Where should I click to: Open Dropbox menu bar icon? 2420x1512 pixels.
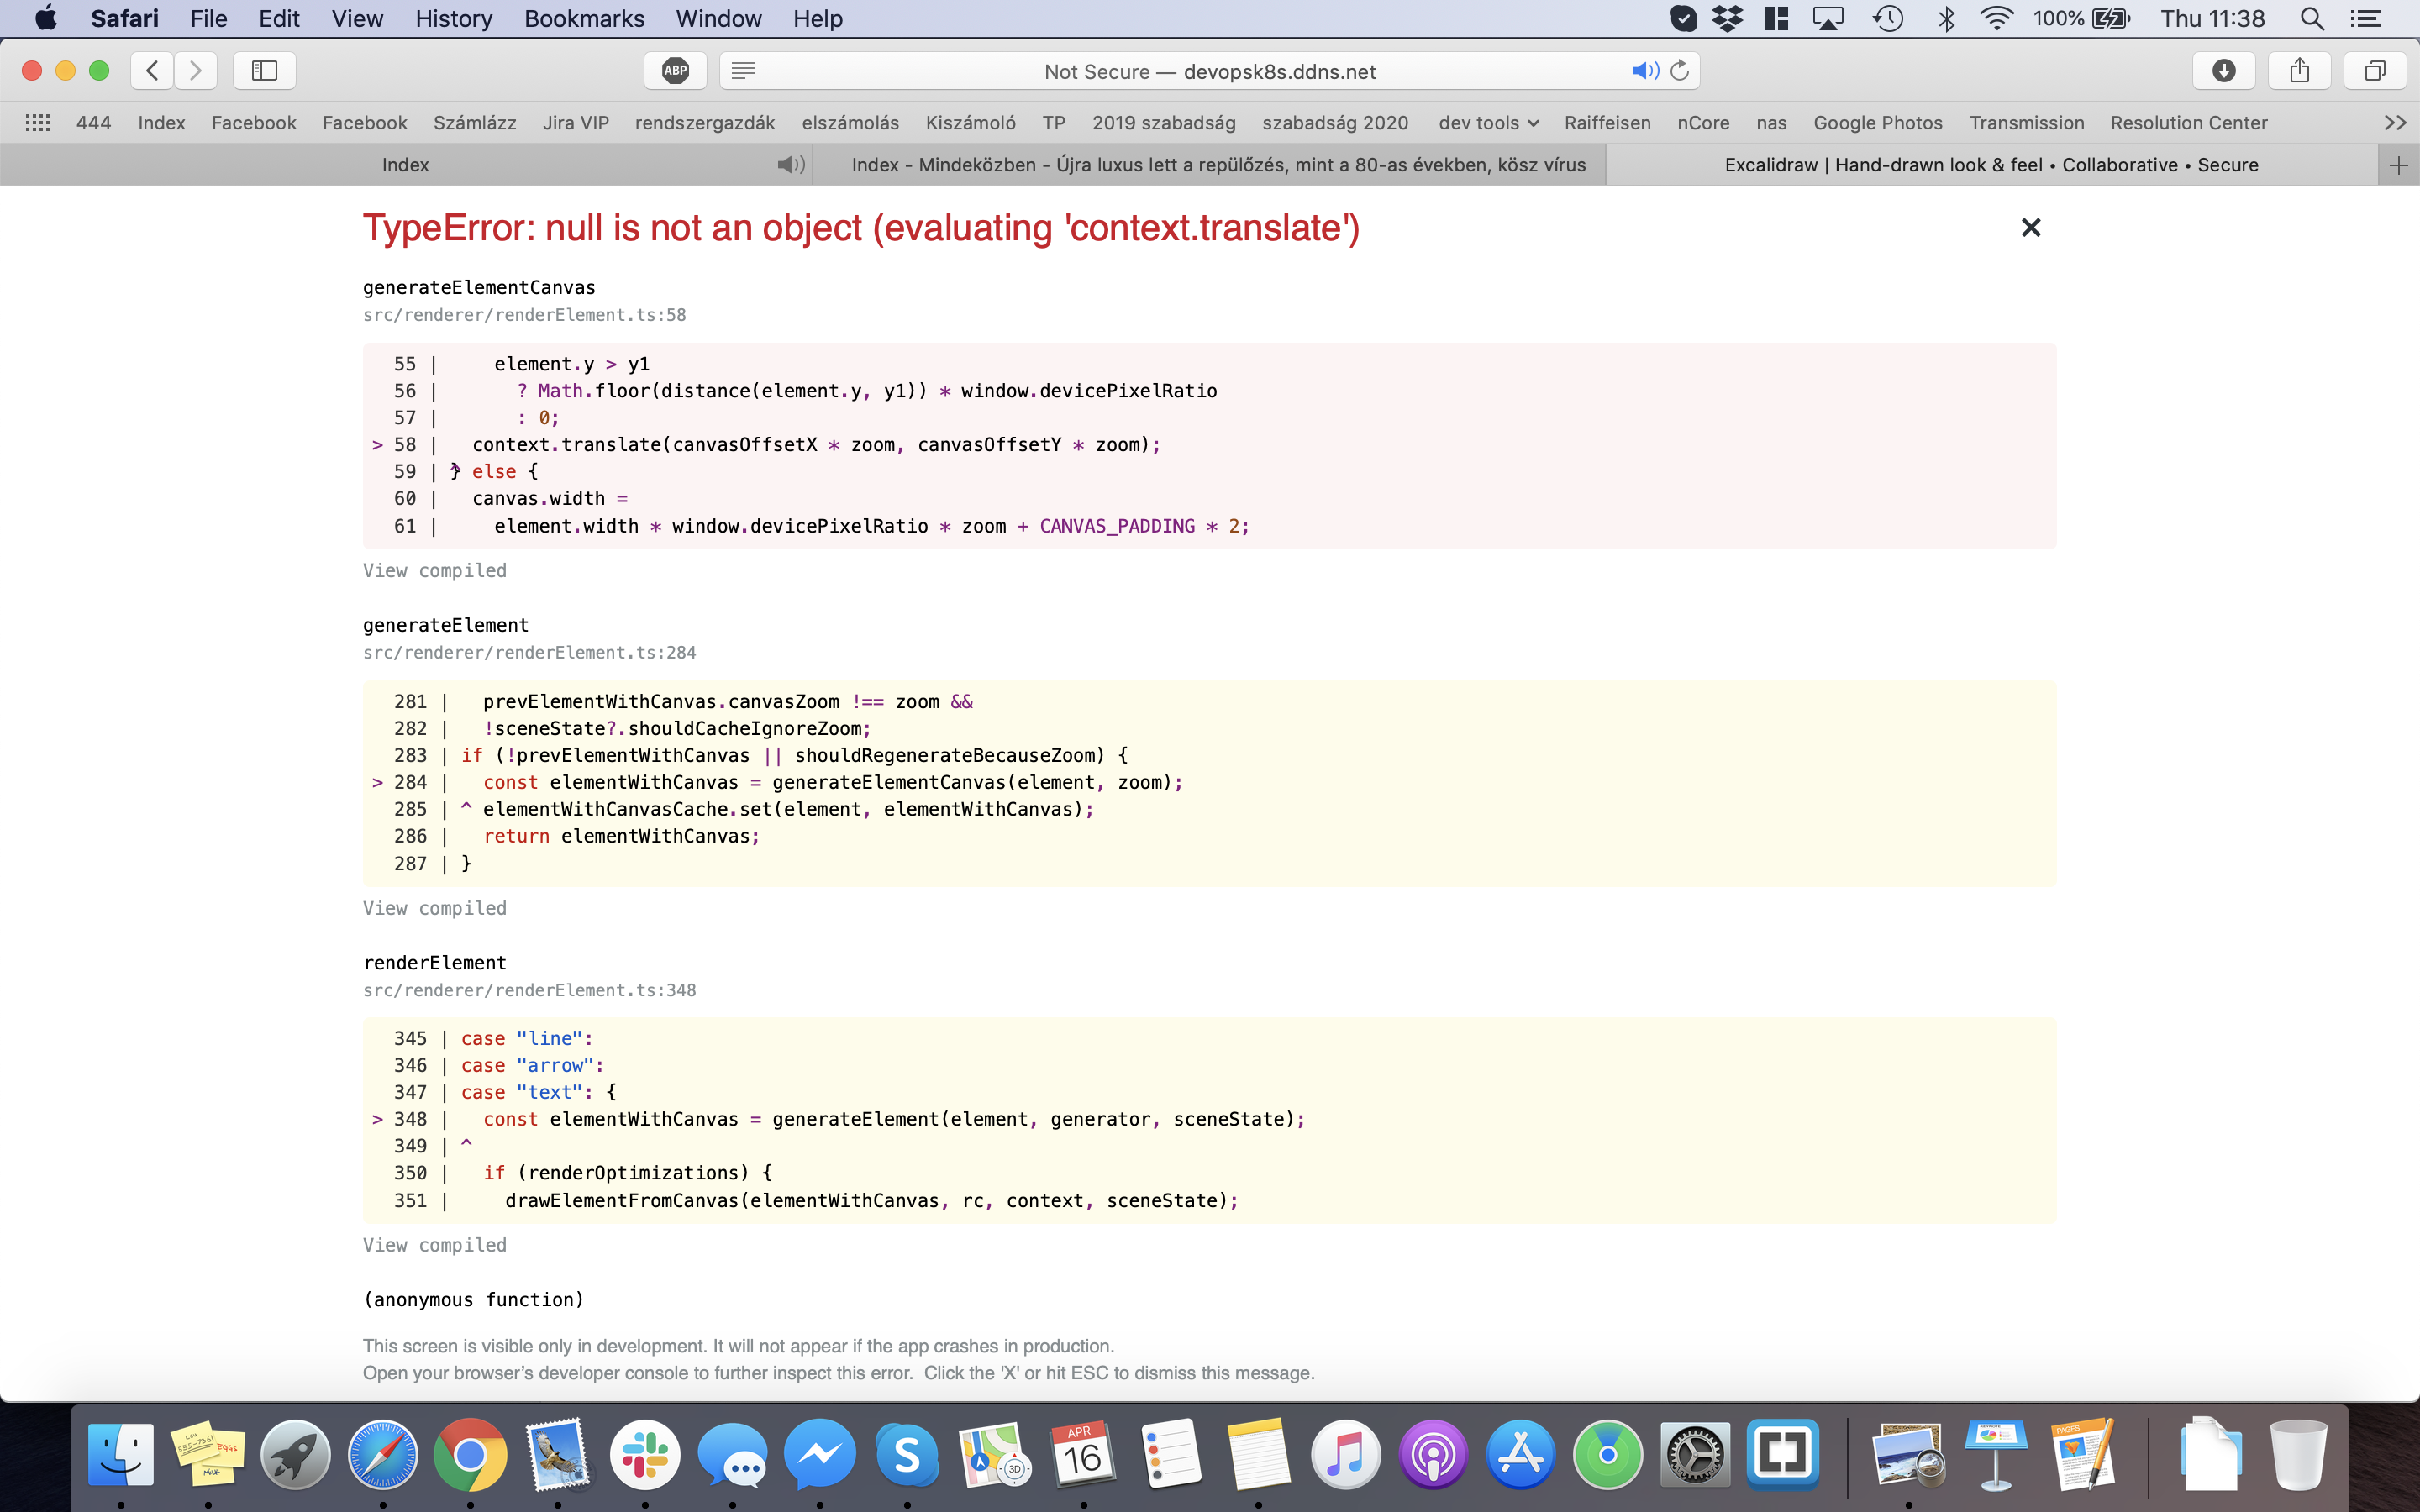1727,18
